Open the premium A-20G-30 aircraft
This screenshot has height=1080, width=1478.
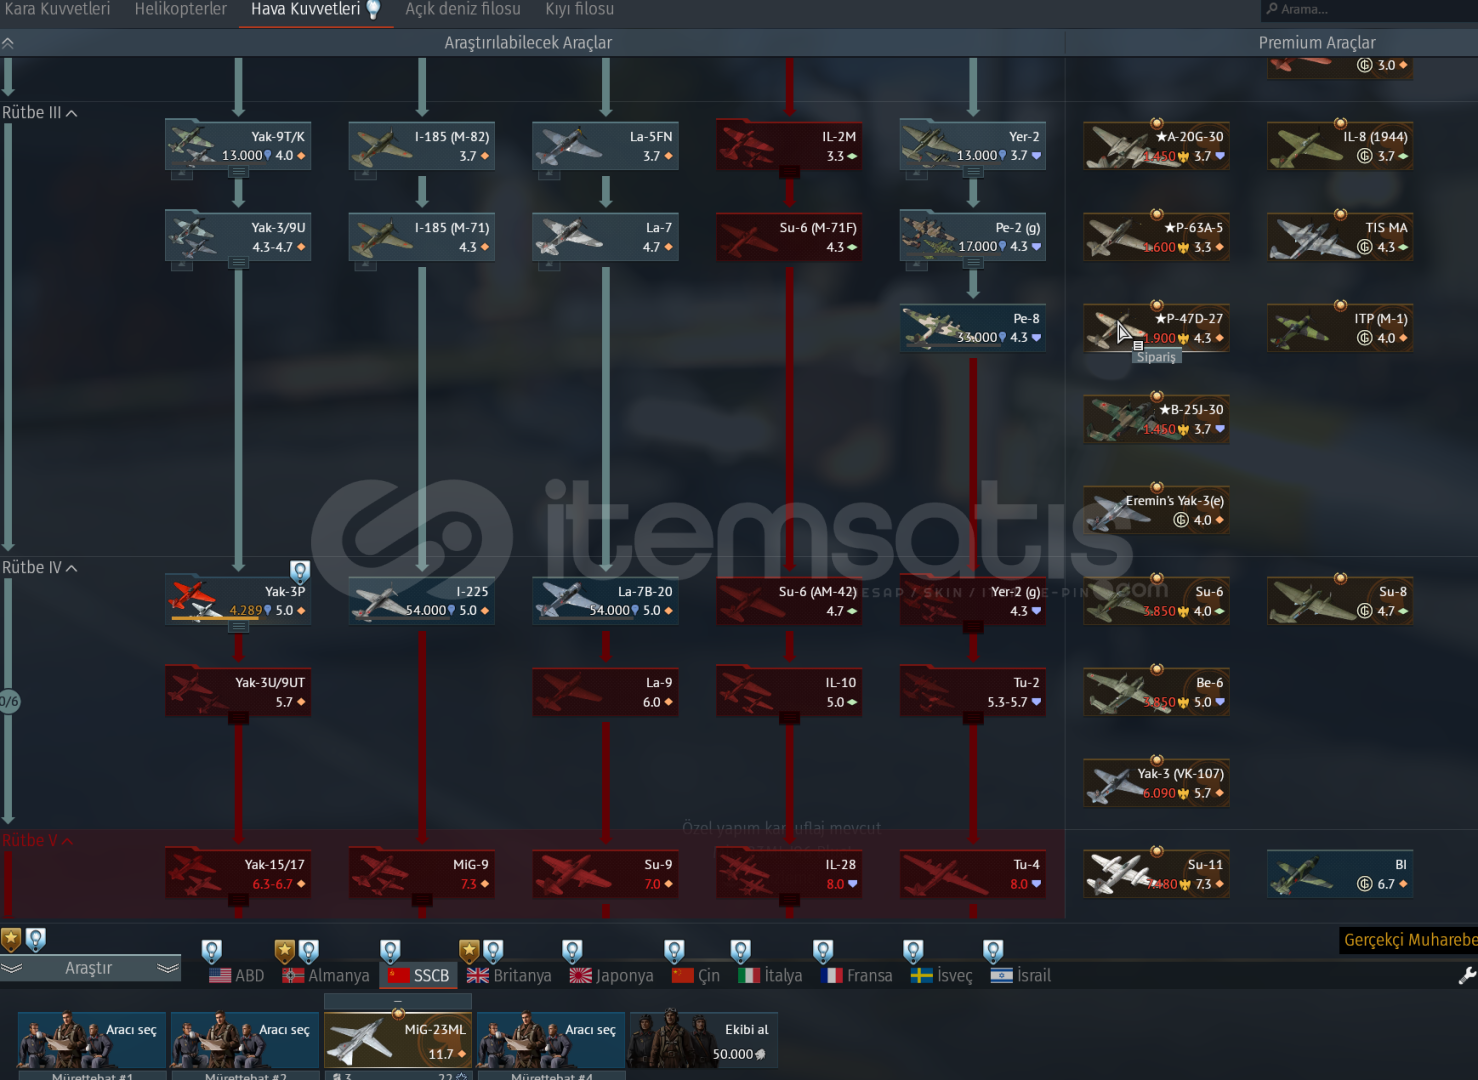1157,145
